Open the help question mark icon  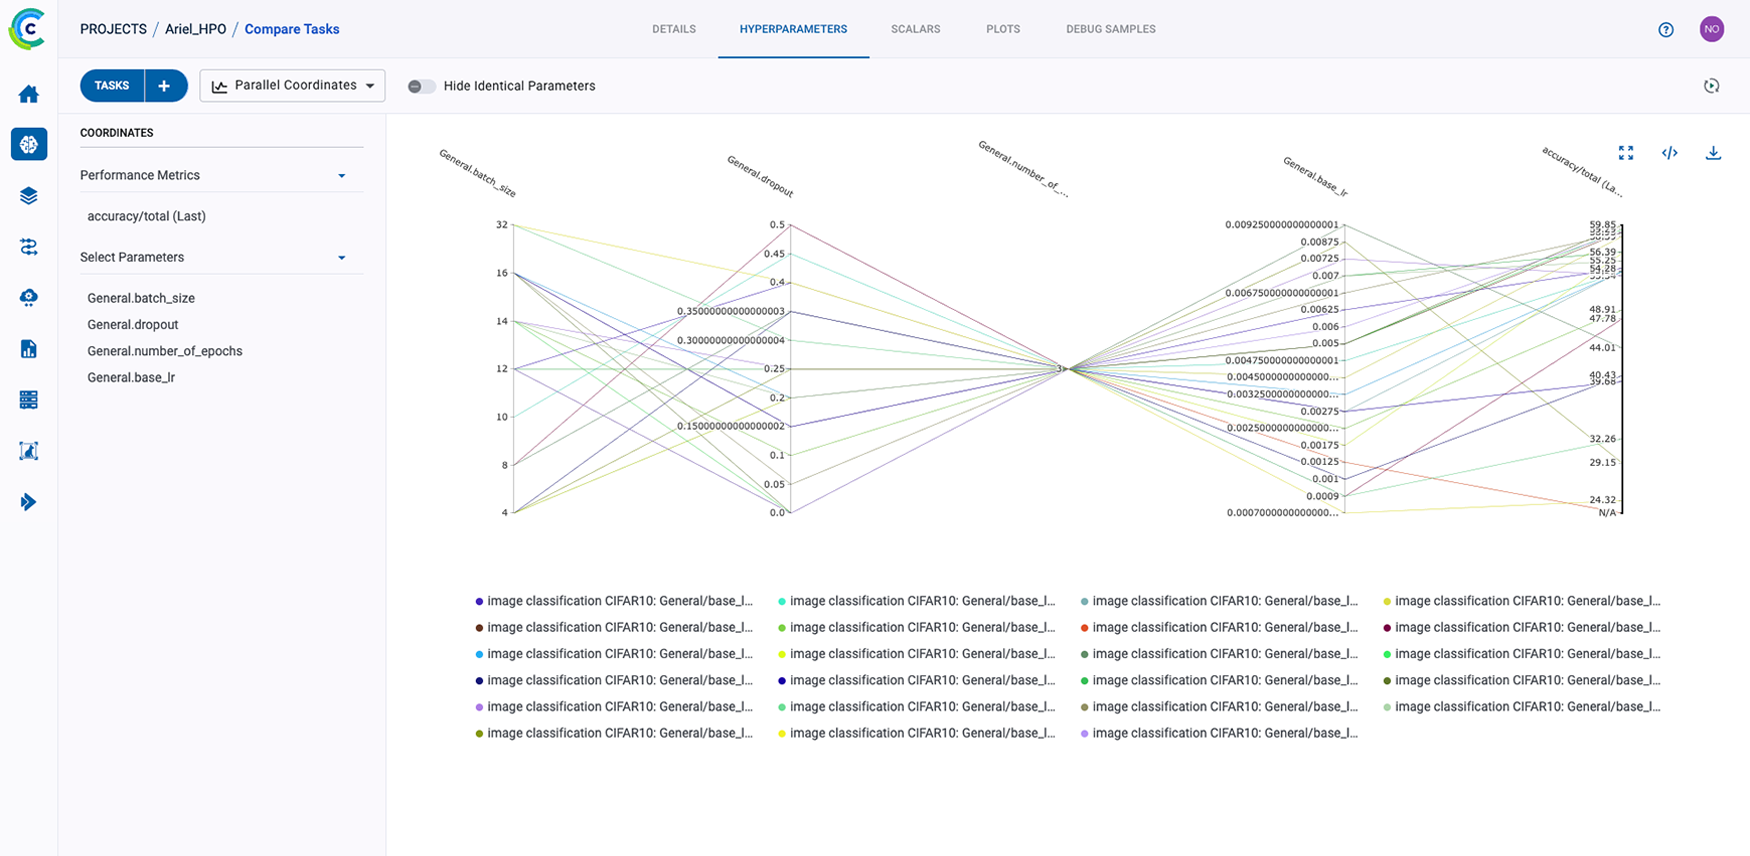(1666, 30)
